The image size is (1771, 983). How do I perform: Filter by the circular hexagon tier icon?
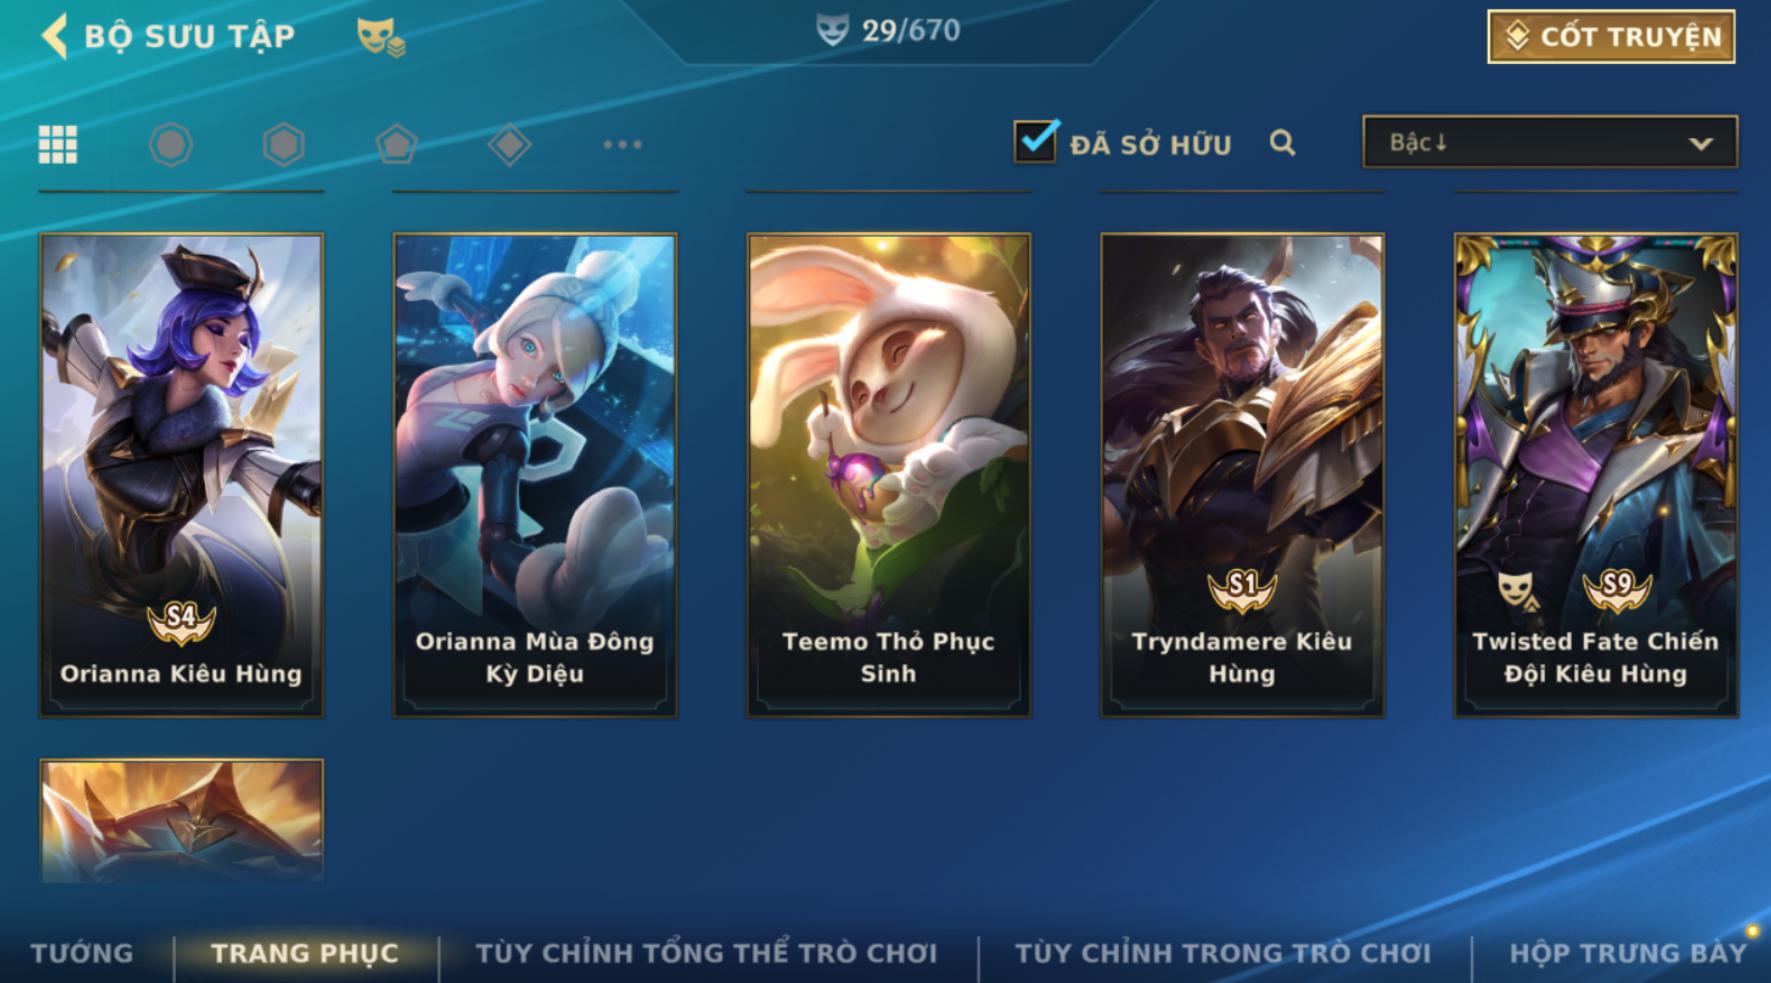point(171,145)
